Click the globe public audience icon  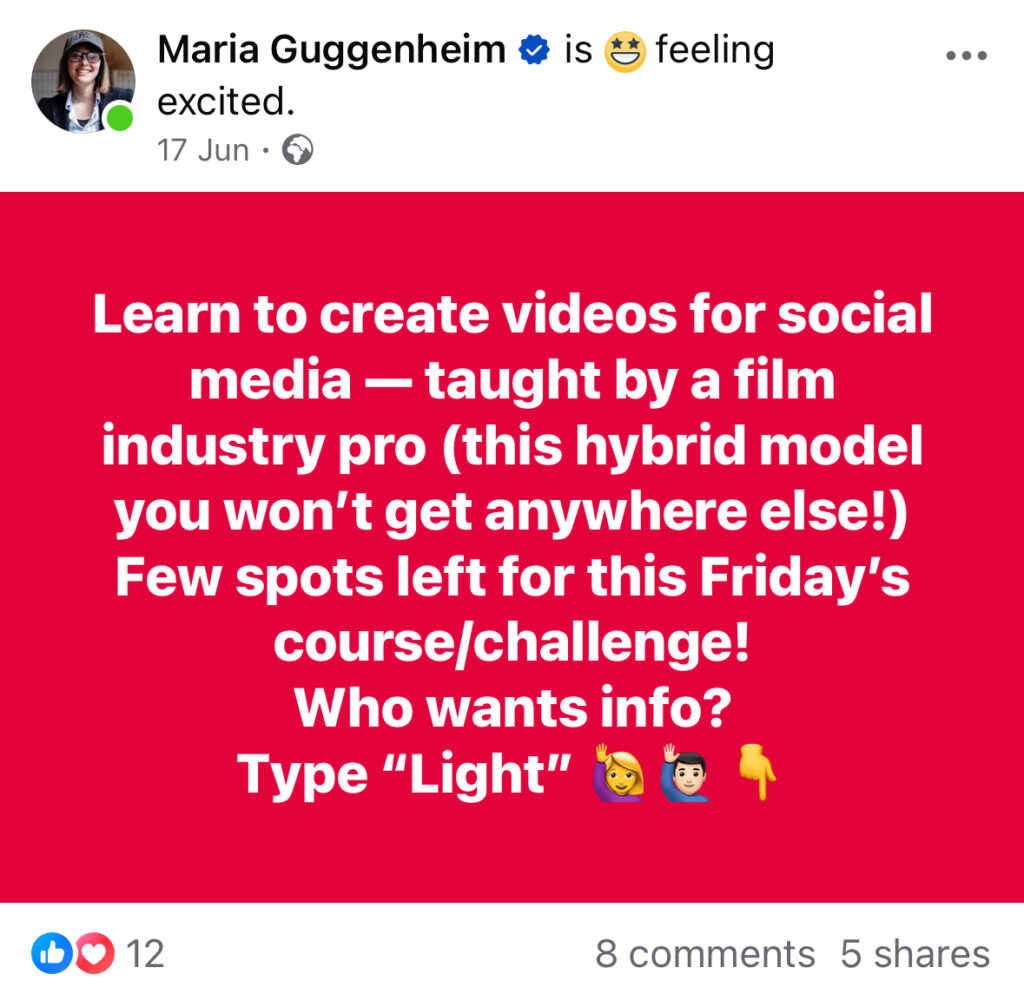(x=298, y=150)
